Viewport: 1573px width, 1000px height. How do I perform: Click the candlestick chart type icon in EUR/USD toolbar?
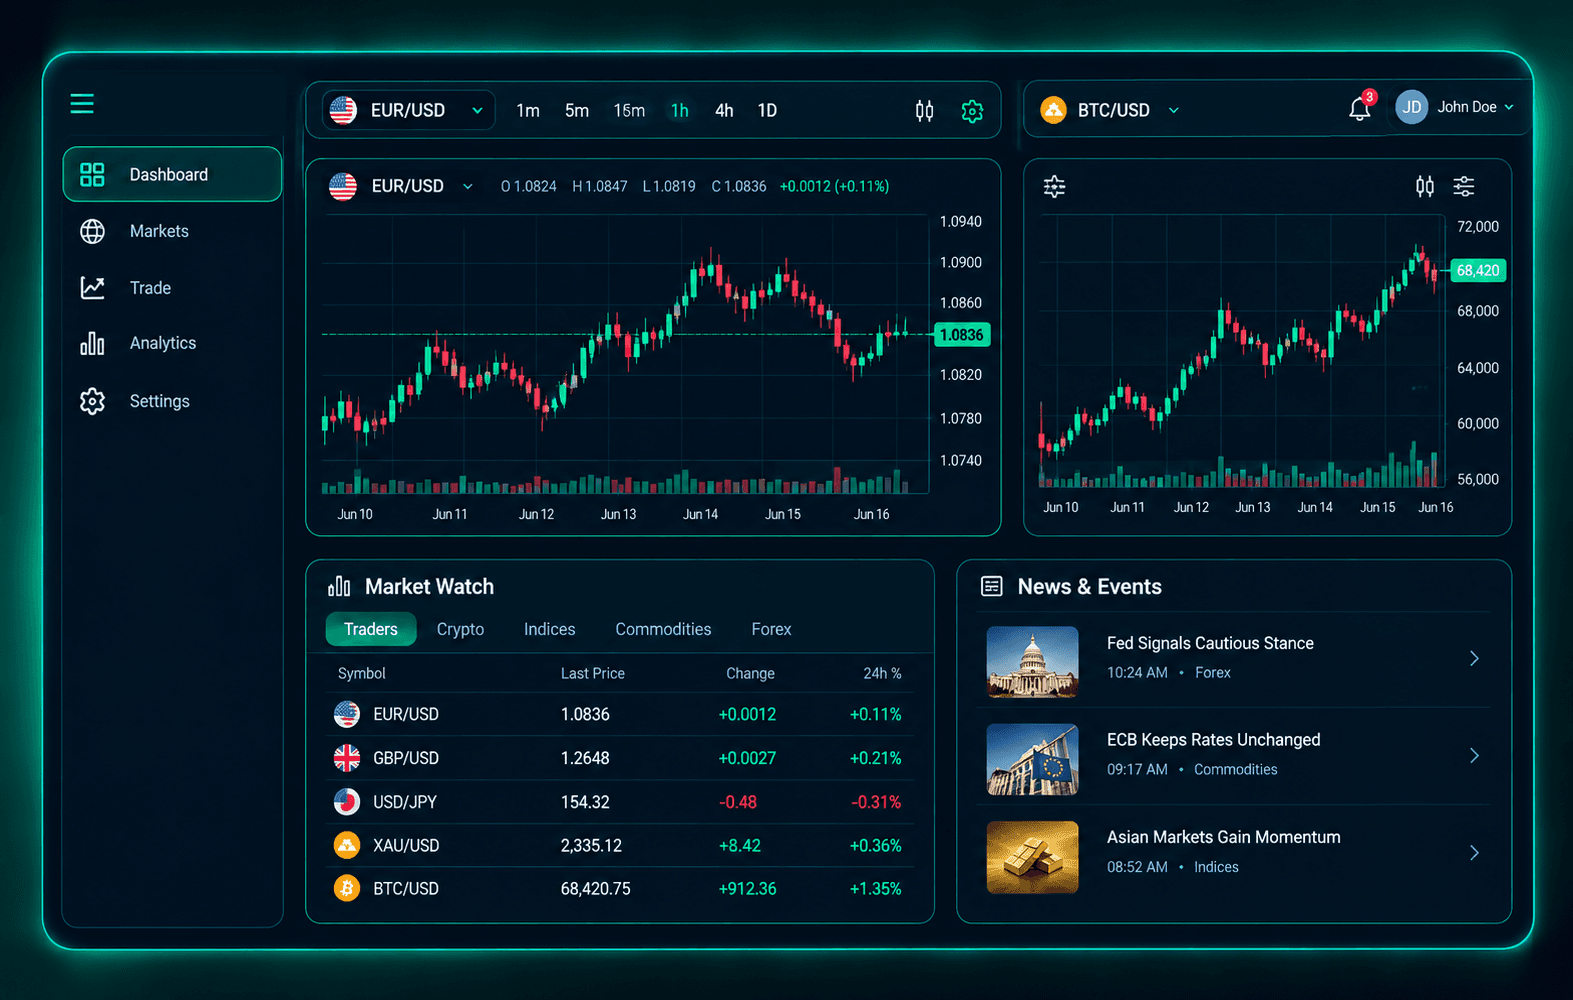pos(925,111)
